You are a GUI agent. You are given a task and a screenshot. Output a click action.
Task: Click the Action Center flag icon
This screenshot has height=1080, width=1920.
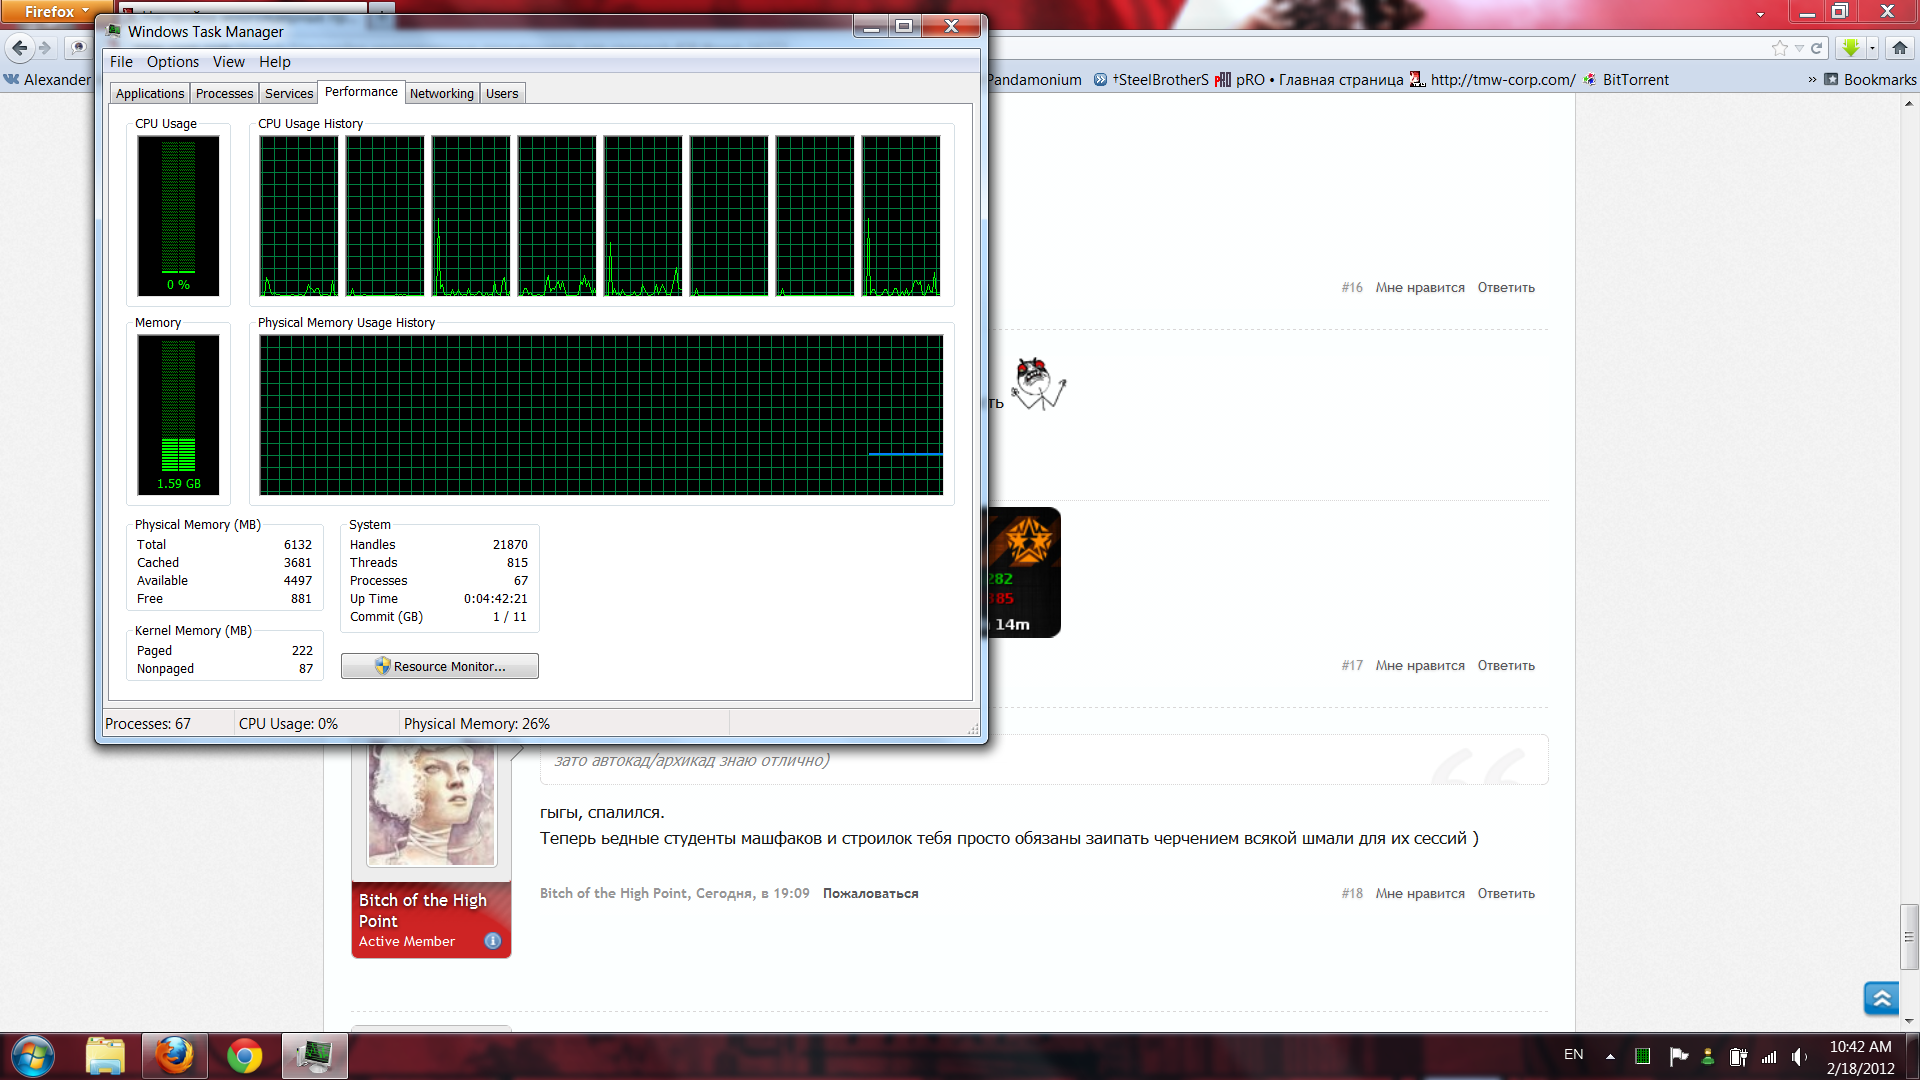(x=1678, y=1056)
